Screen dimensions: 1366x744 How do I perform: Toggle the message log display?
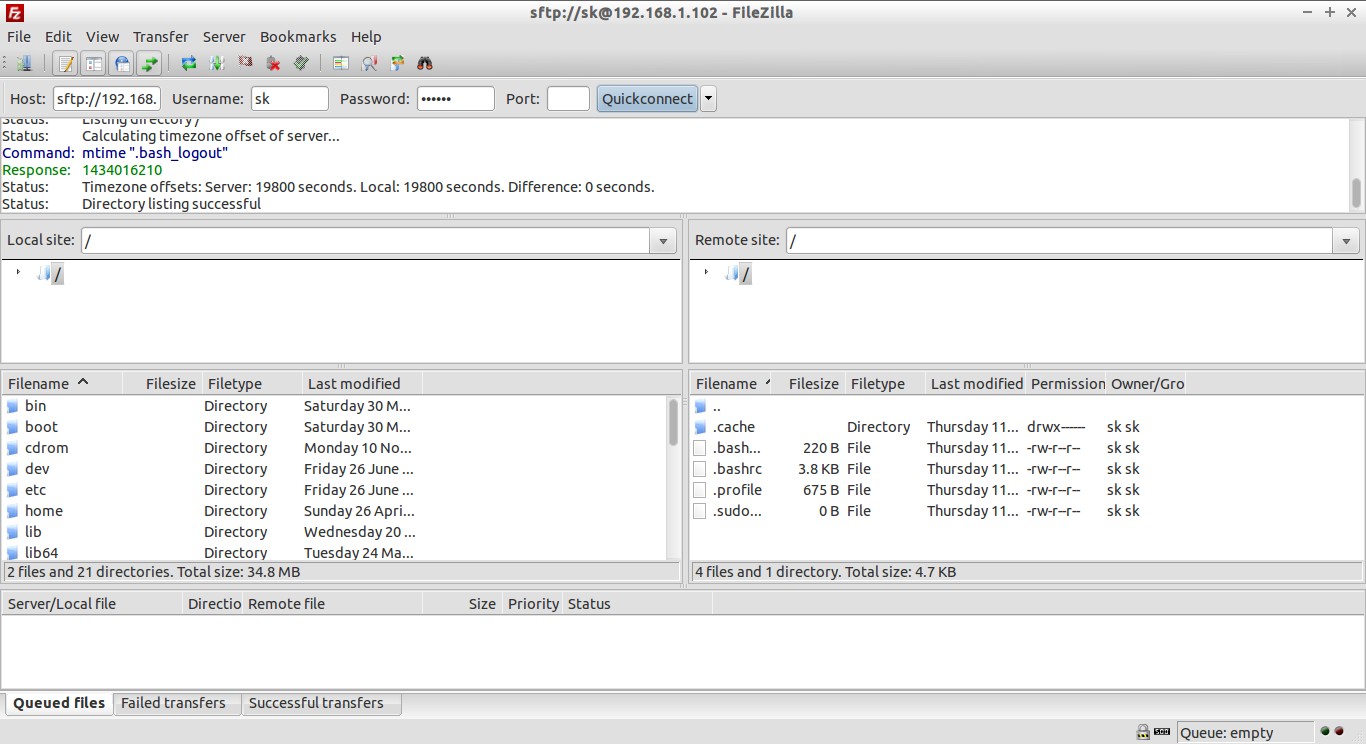pyautogui.click(x=66, y=63)
